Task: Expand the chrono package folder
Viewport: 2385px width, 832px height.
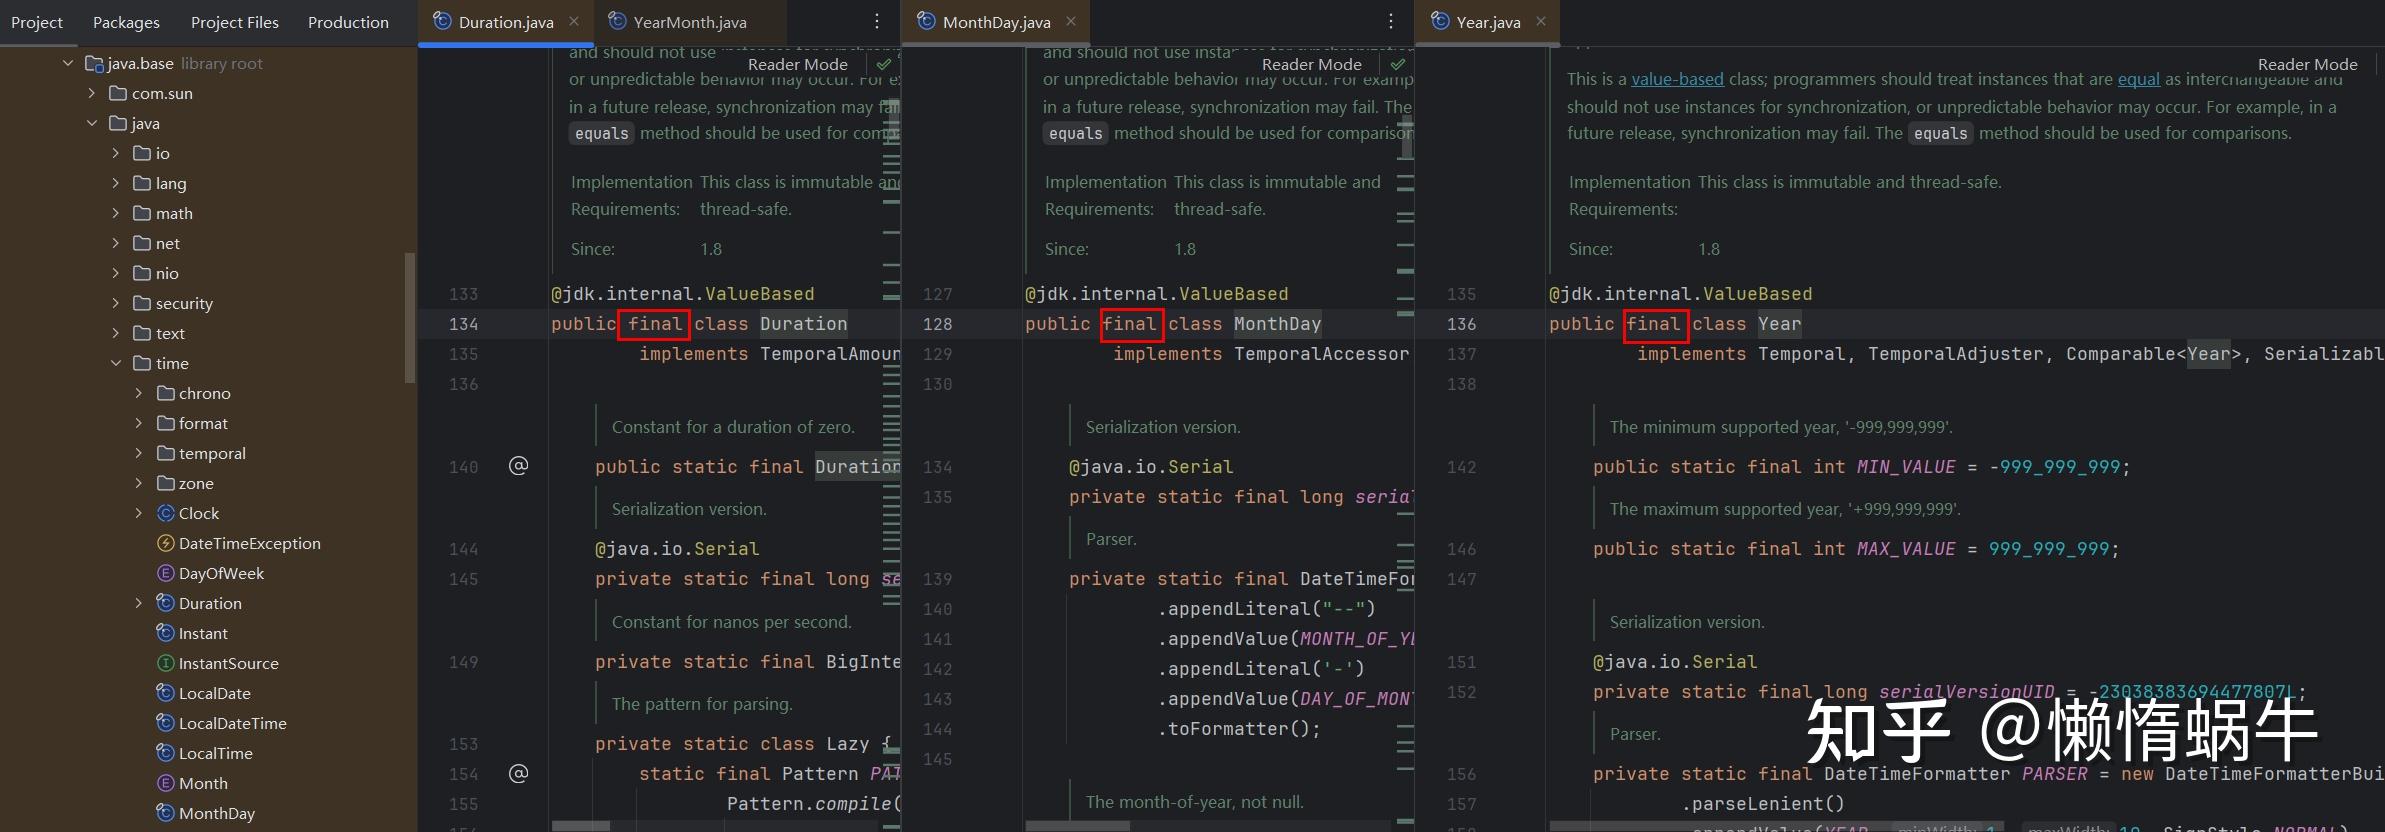Action: tap(139, 393)
